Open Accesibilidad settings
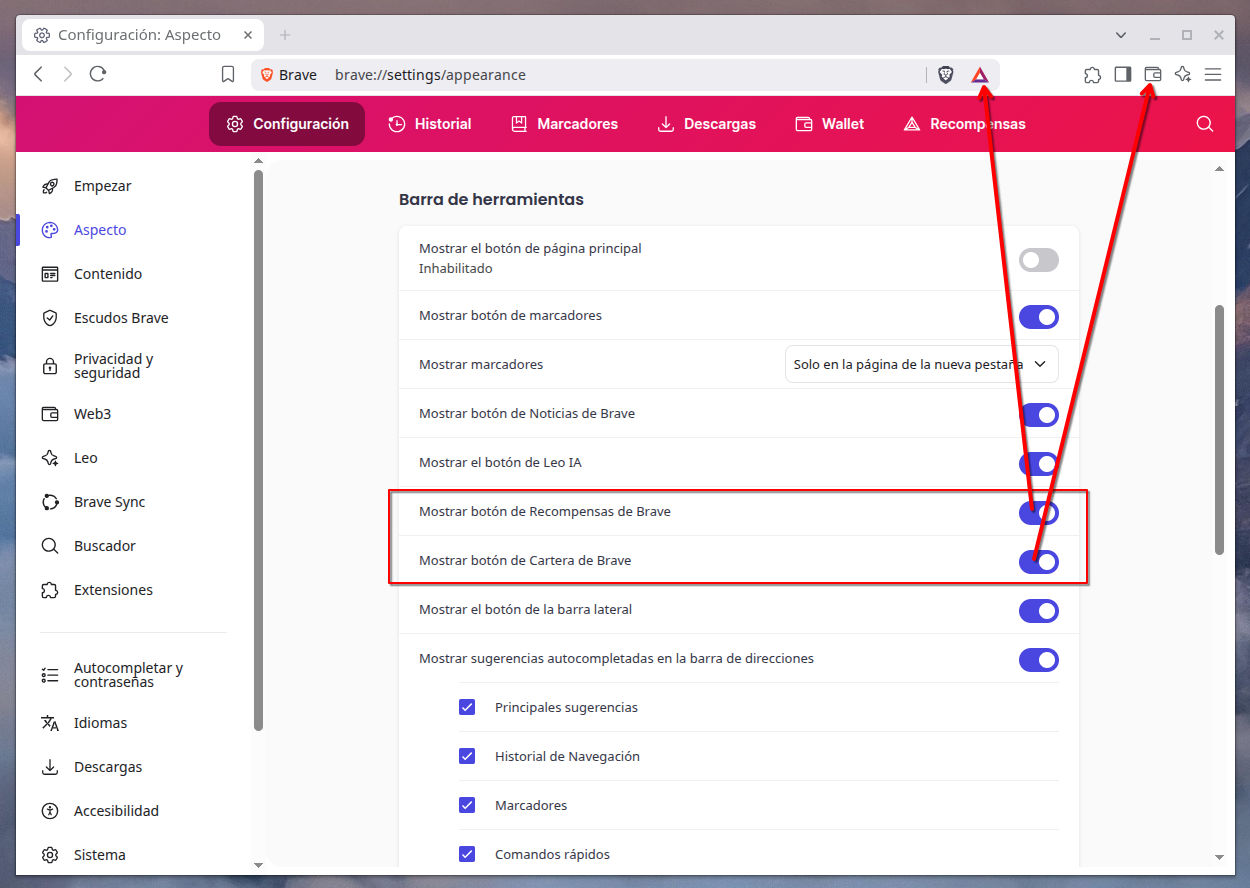1250x888 pixels. 116,811
